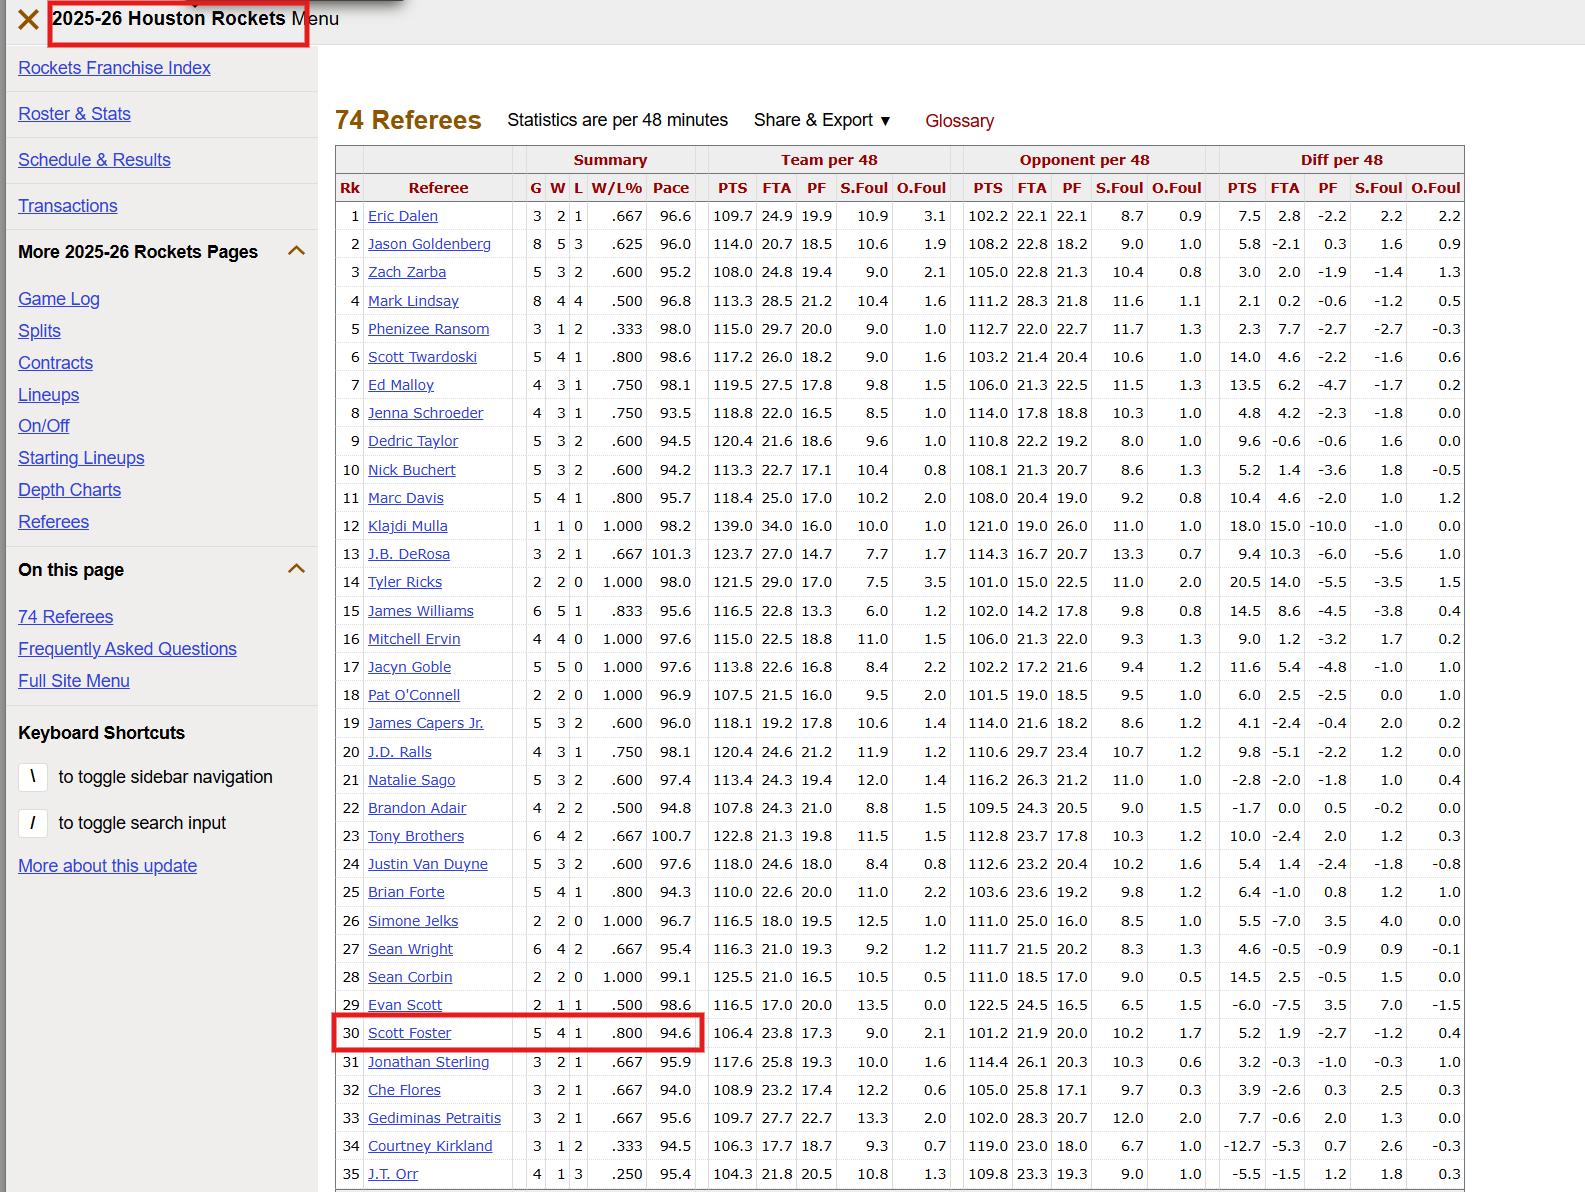Collapse the On this page section
Viewport: 1585px width, 1192px height.
296,569
